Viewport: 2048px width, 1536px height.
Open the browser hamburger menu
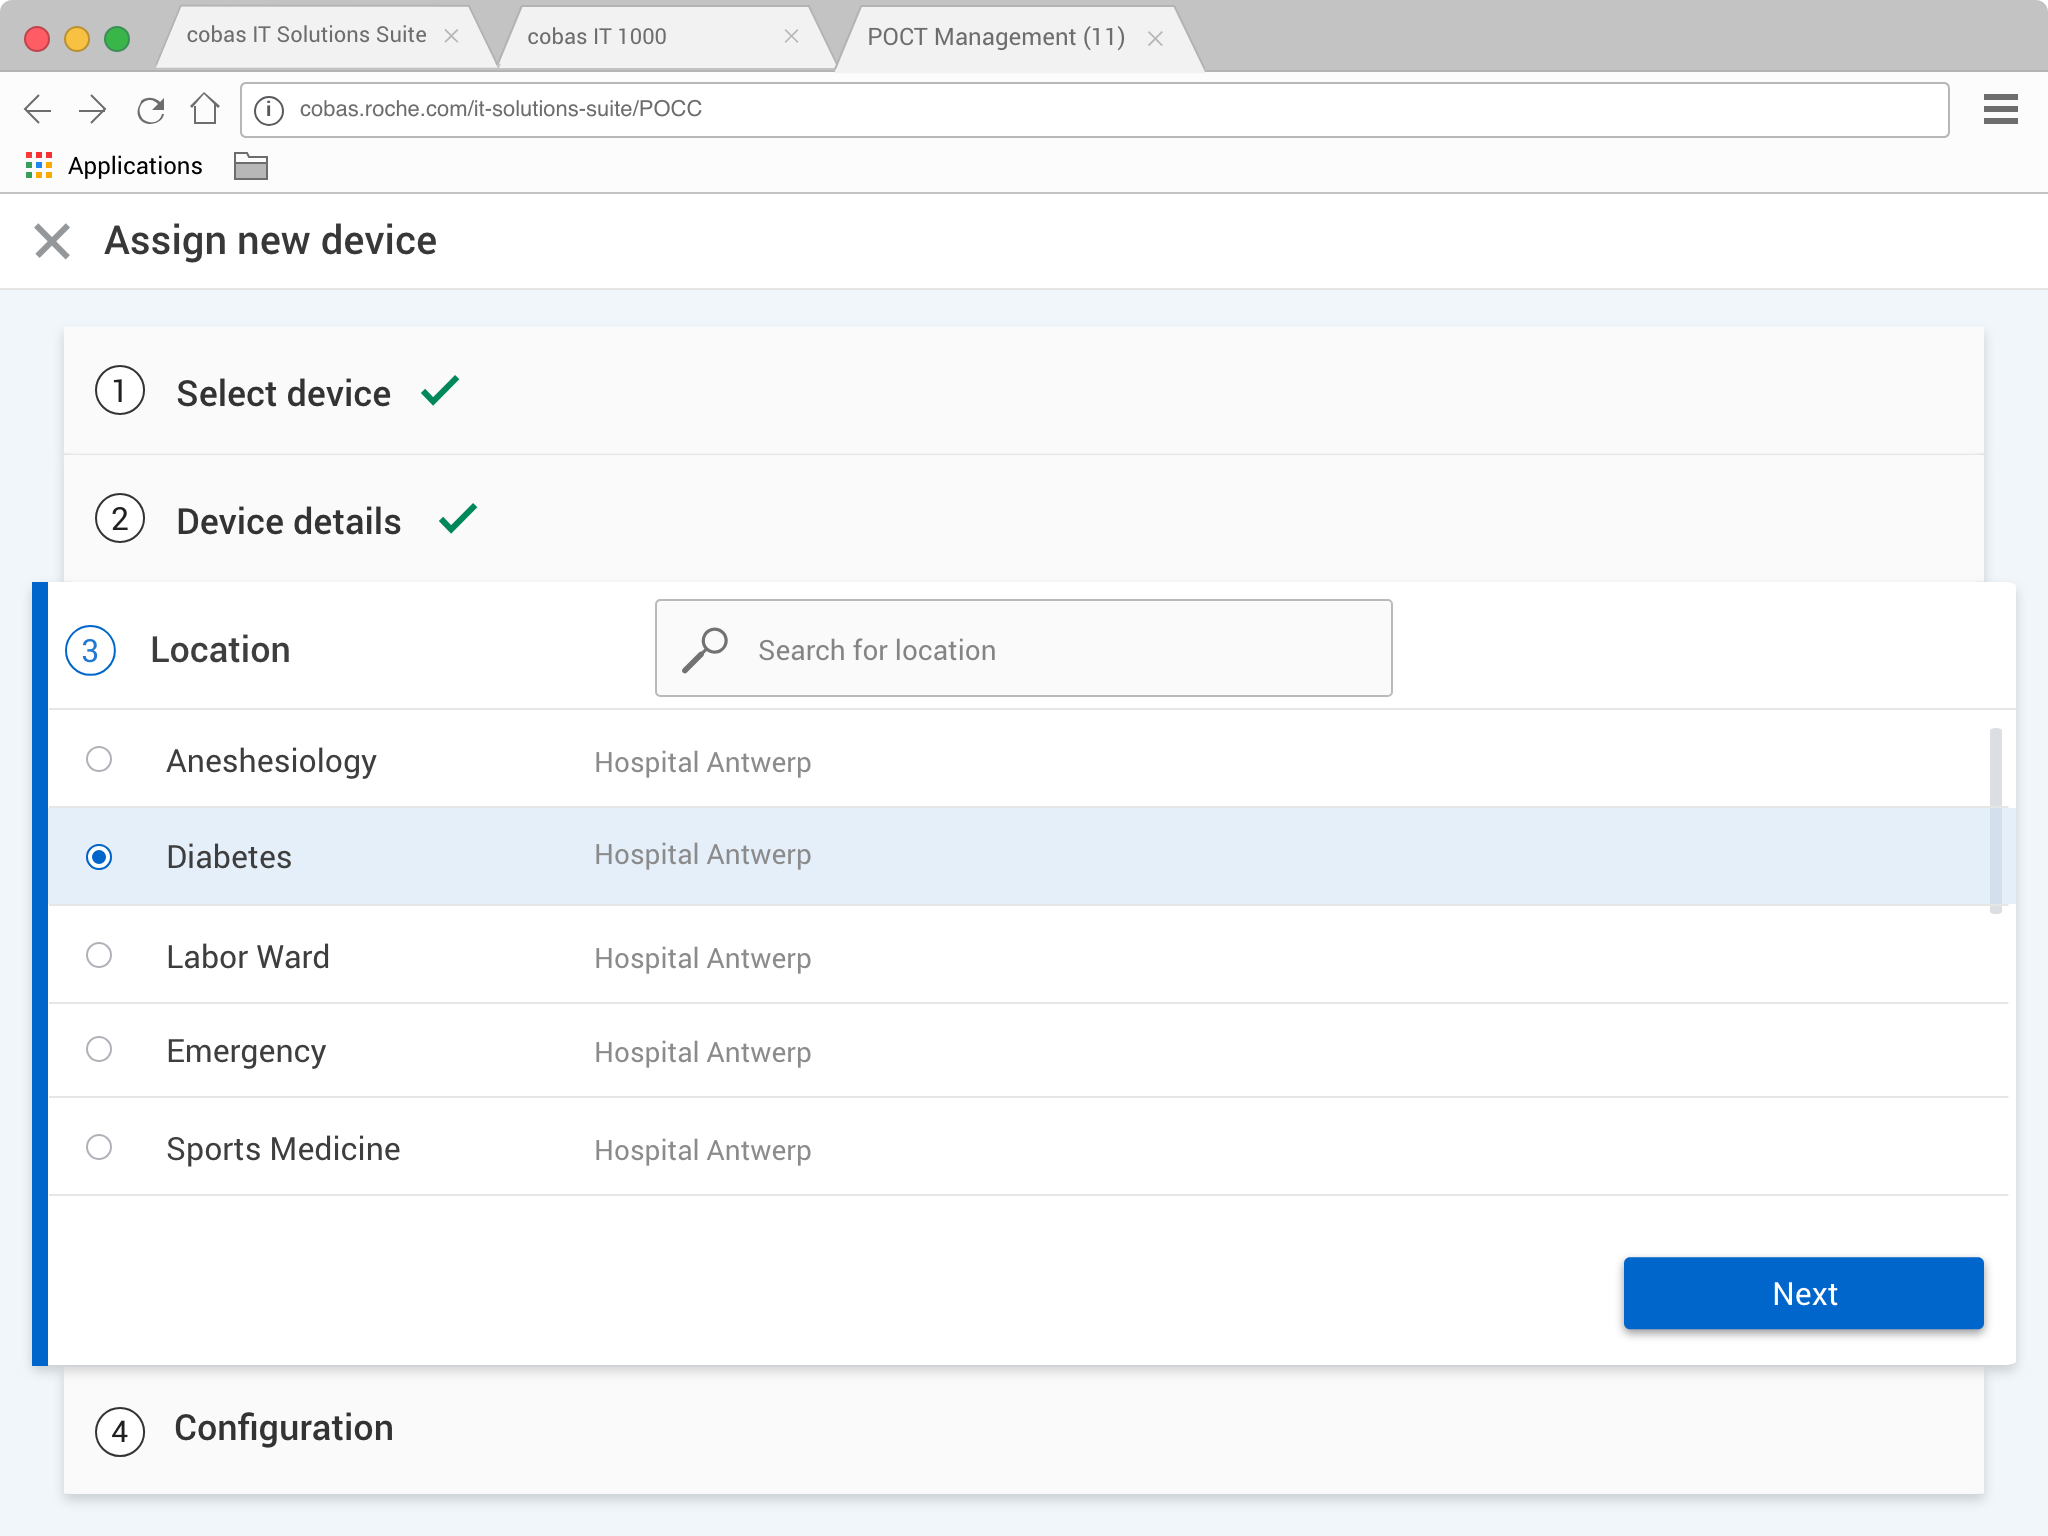(2000, 109)
